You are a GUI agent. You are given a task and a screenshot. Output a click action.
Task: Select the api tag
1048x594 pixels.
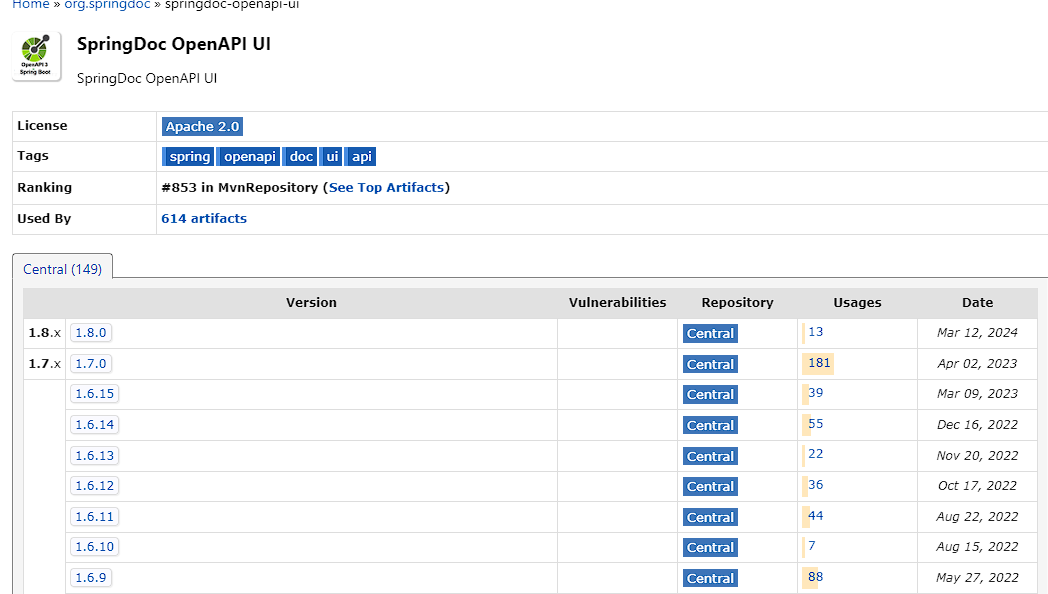click(x=362, y=156)
